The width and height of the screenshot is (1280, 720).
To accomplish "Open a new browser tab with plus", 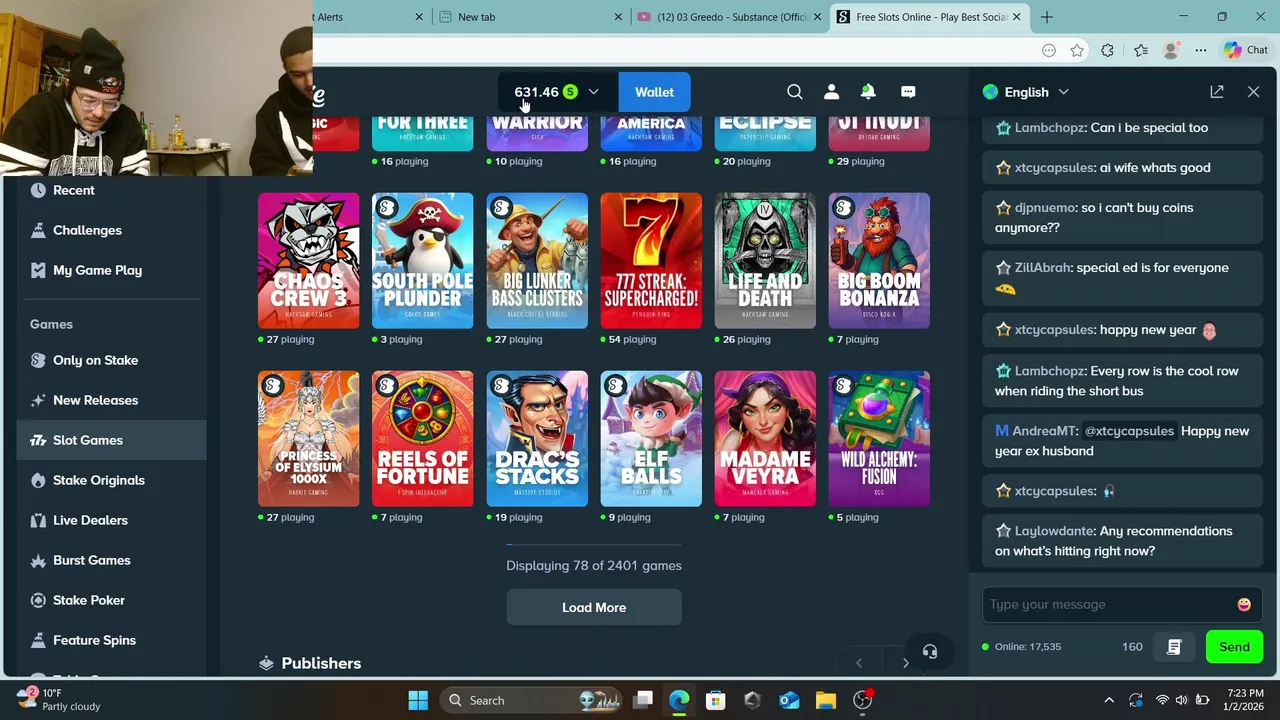I will (1047, 17).
